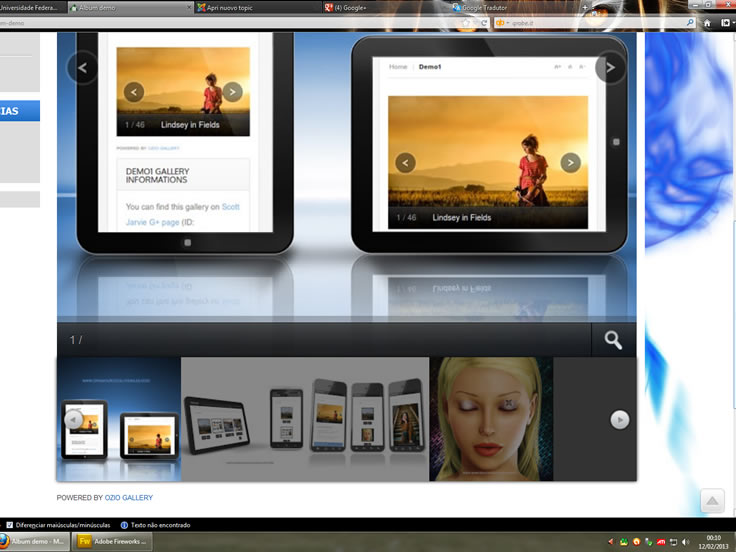Click the taskbar clock showing 00:10

click(x=713, y=542)
